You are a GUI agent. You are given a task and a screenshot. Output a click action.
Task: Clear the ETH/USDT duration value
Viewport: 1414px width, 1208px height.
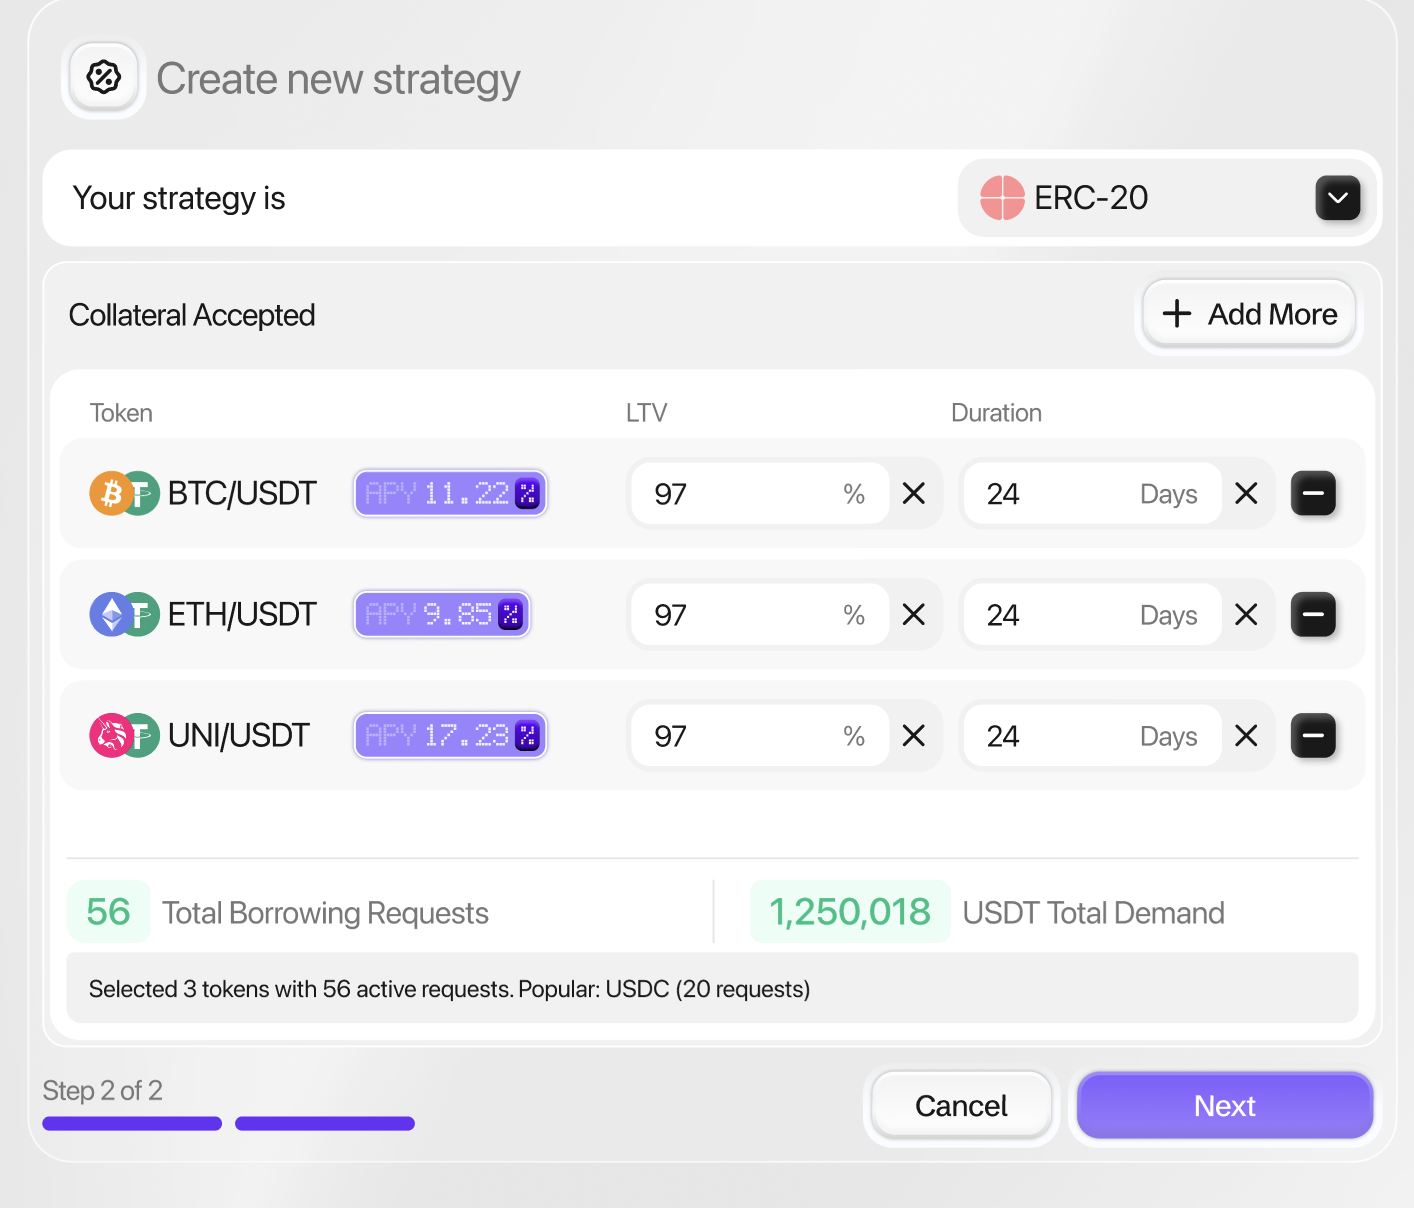[x=1246, y=614]
